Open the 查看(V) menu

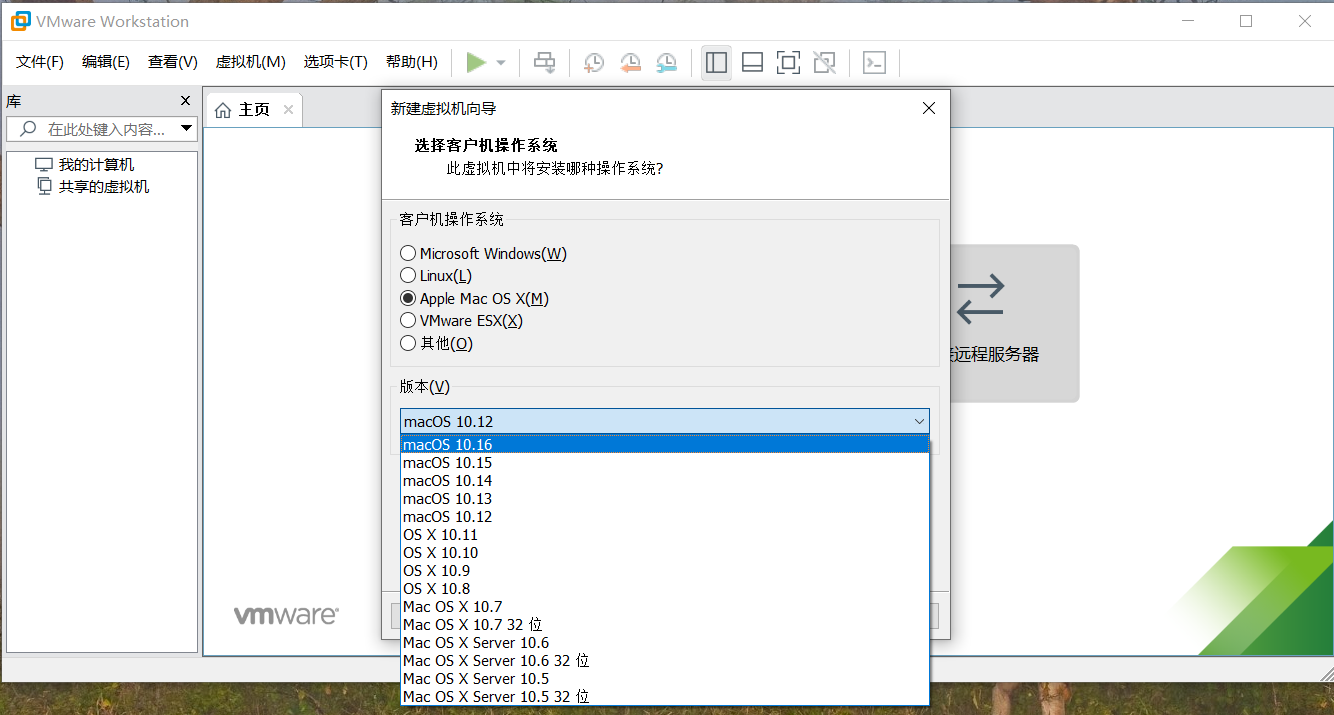pyautogui.click(x=173, y=62)
